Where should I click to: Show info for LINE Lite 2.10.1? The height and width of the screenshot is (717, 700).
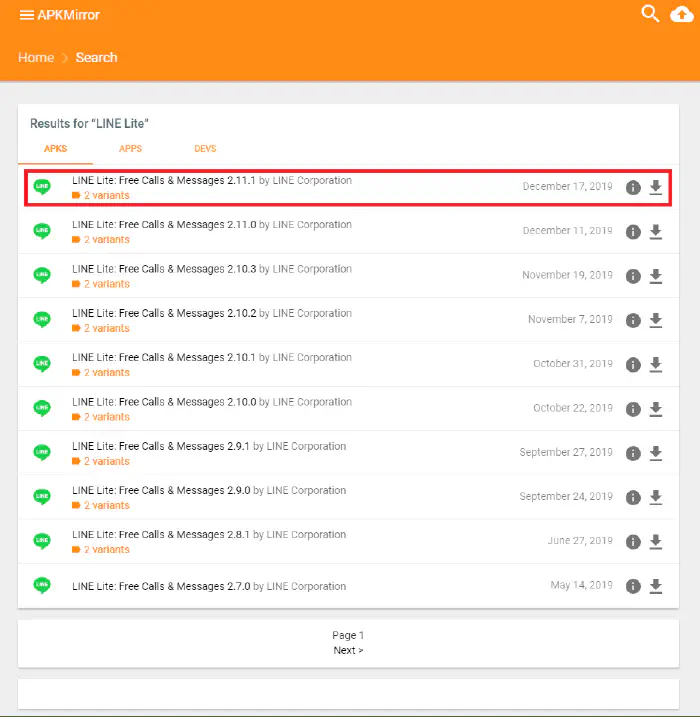(x=633, y=364)
